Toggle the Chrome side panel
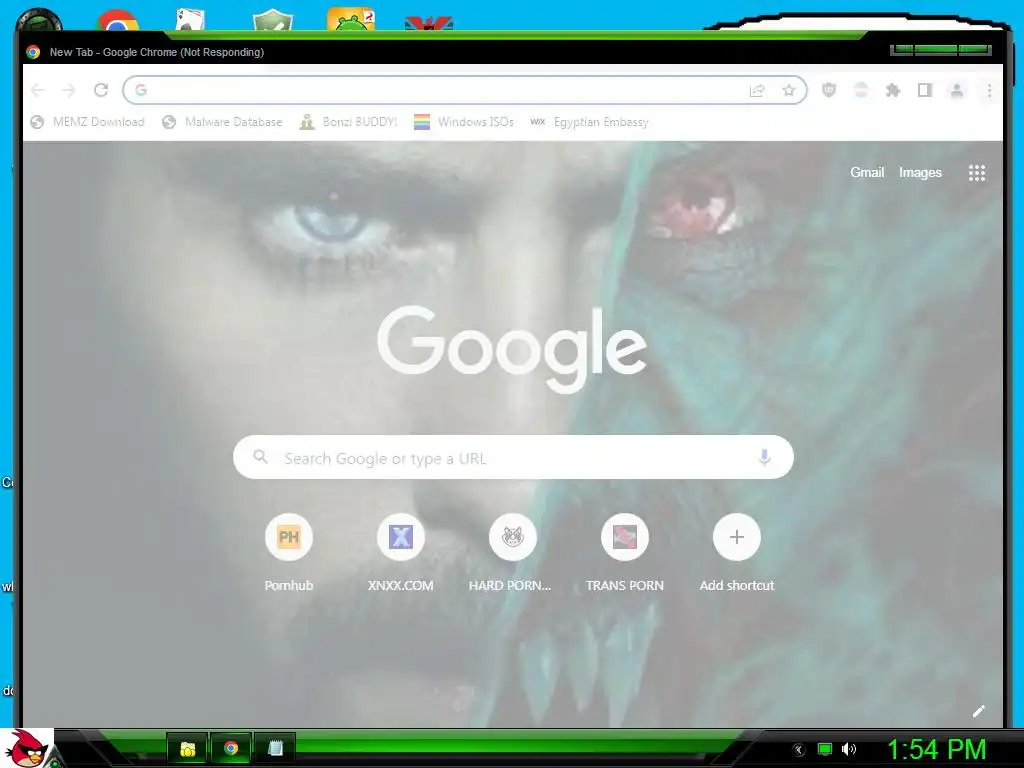Image resolution: width=1024 pixels, height=768 pixels. [925, 90]
